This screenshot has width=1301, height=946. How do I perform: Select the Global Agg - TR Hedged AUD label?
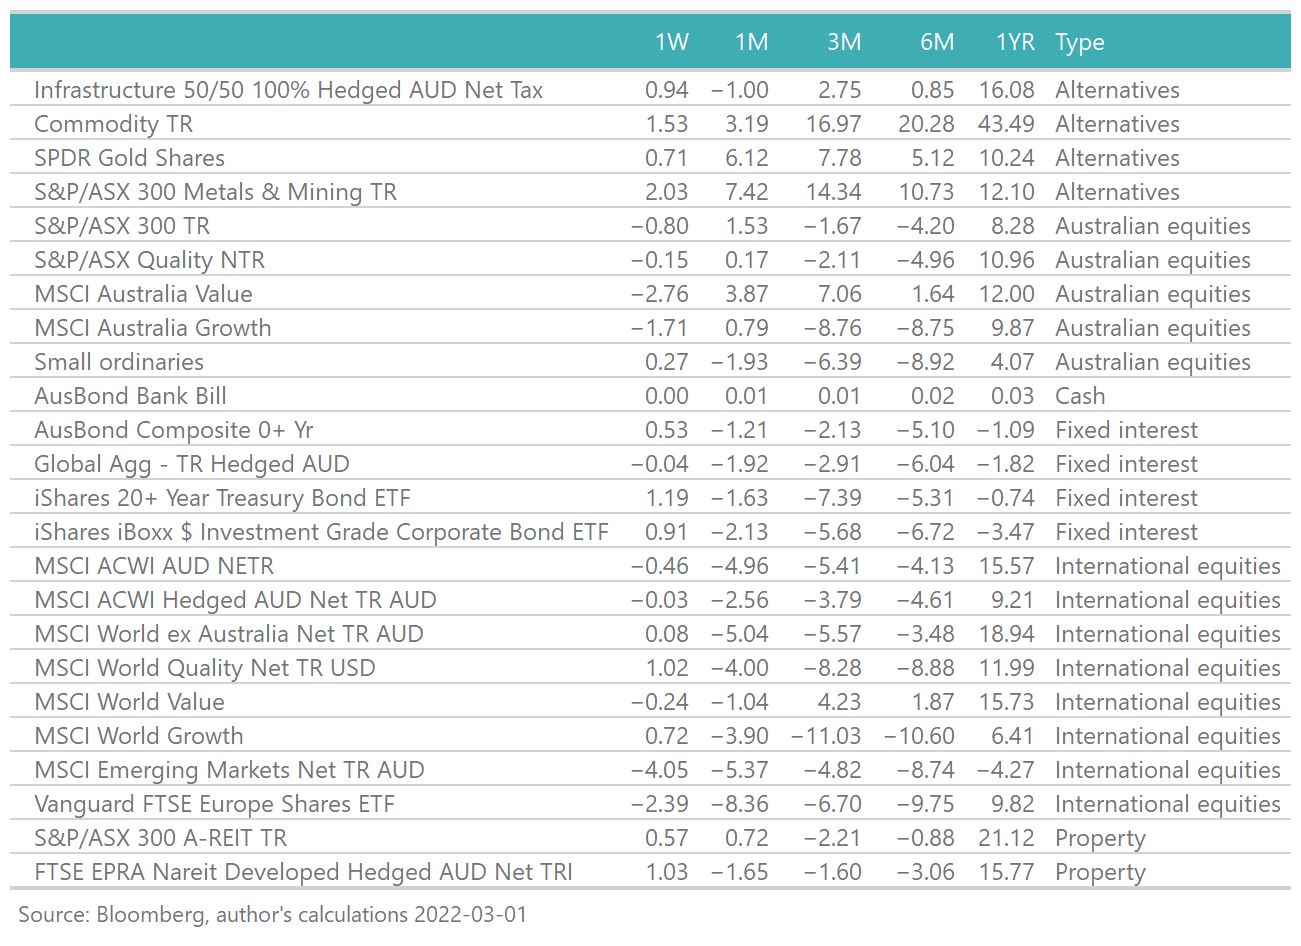pyautogui.click(x=192, y=464)
